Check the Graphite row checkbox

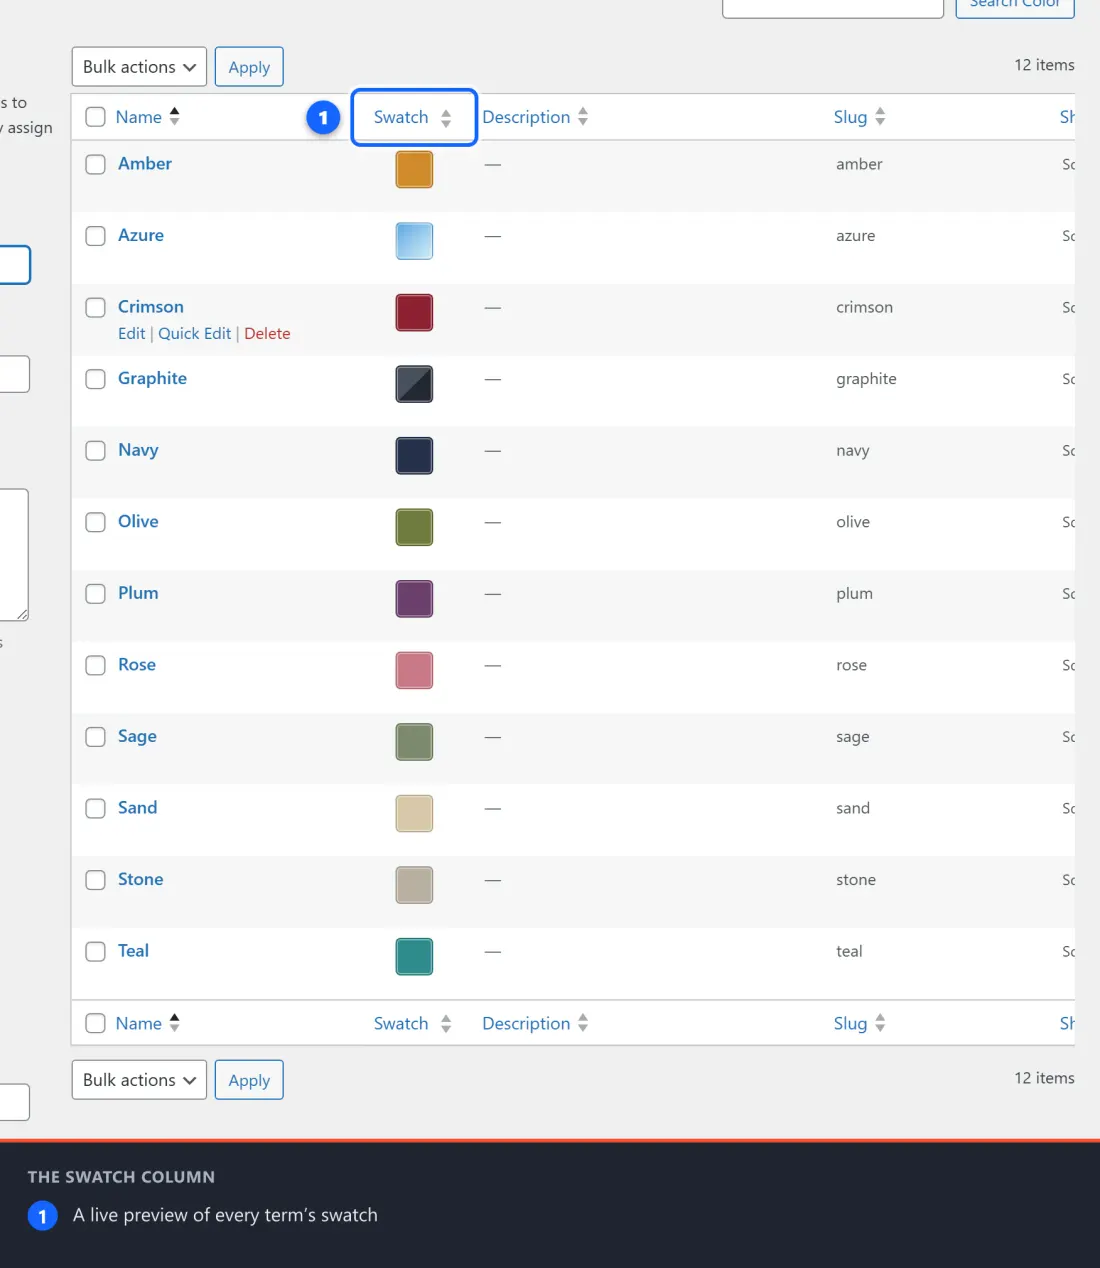click(95, 379)
